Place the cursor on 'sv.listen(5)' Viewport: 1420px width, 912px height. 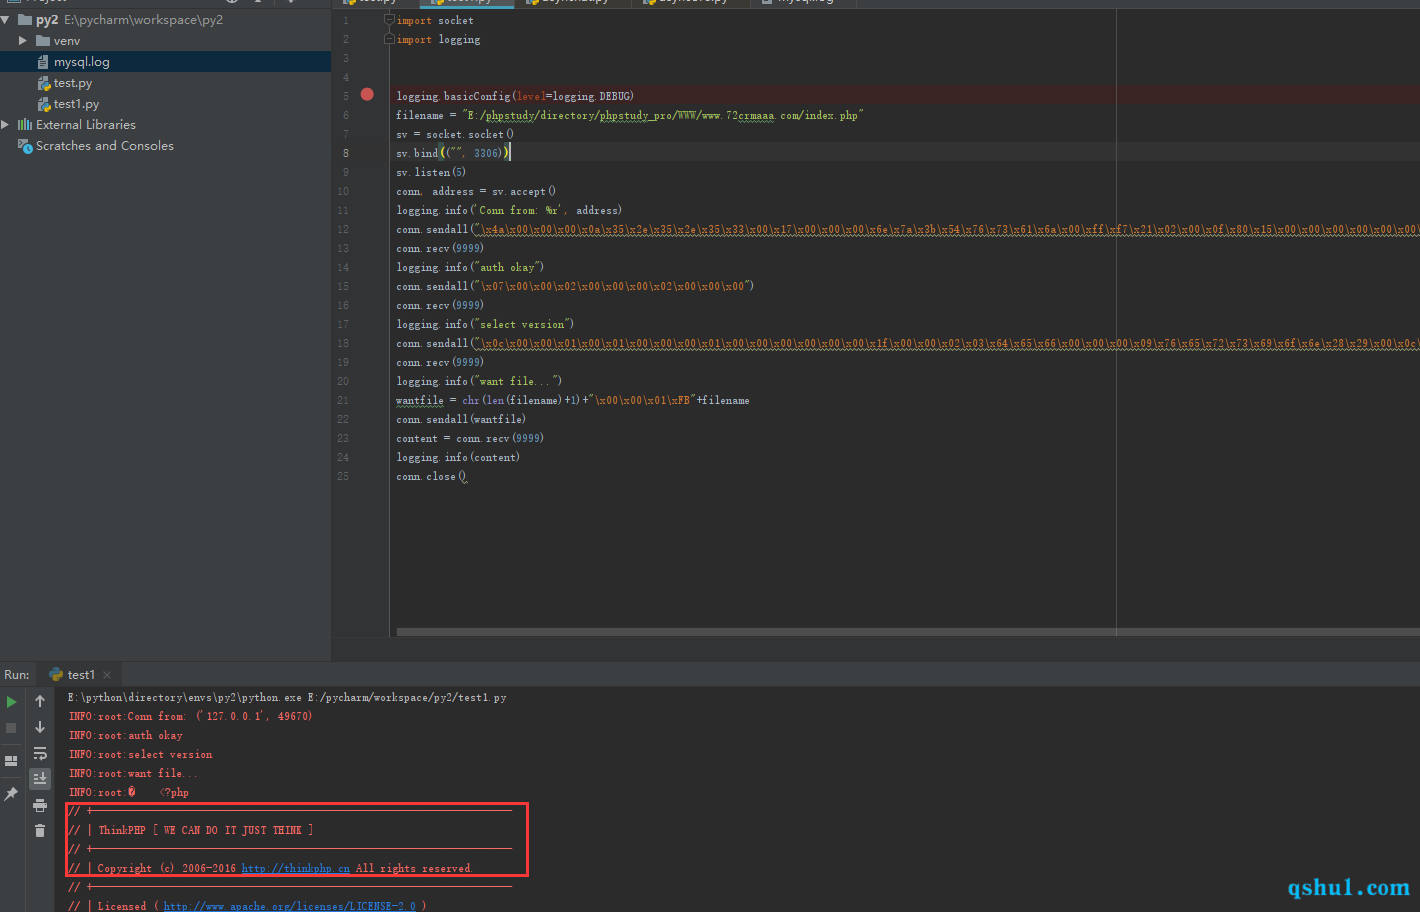click(431, 172)
